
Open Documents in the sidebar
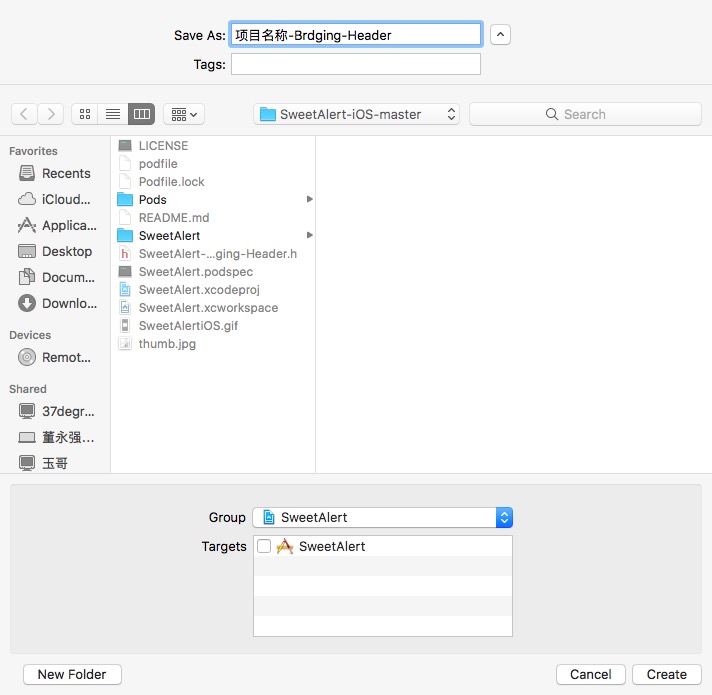point(57,277)
